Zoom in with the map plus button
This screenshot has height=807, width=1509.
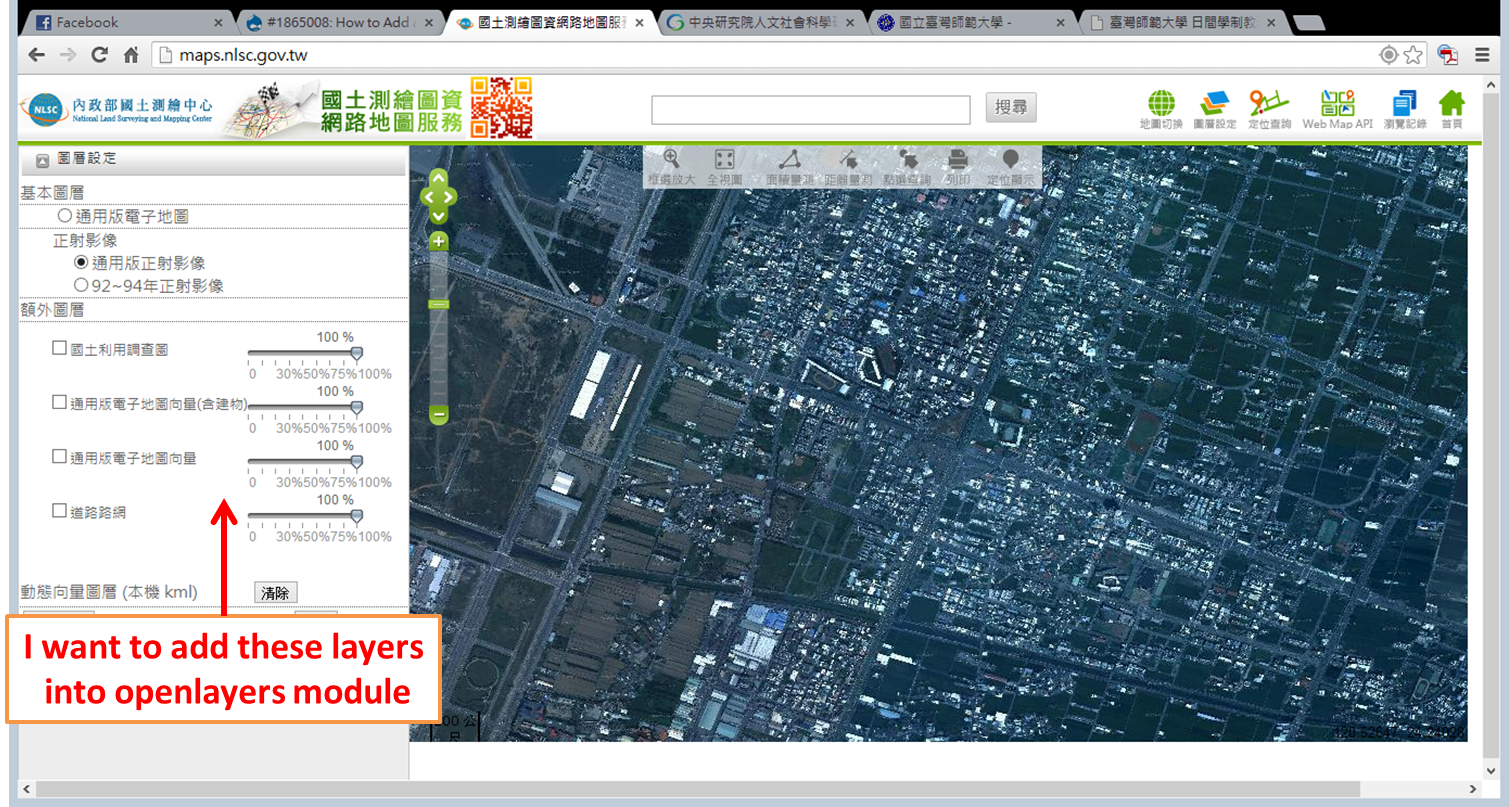click(439, 241)
